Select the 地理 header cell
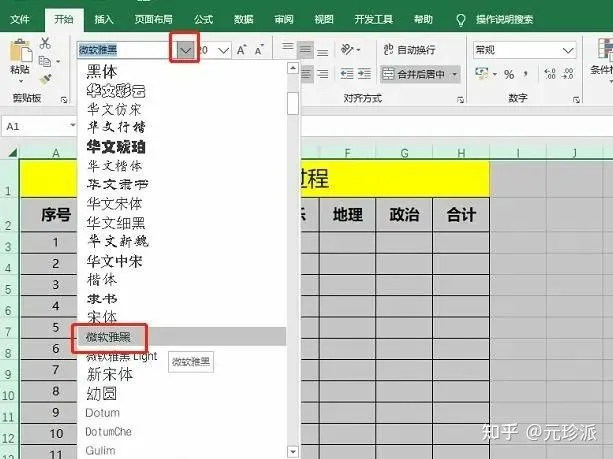This screenshot has width=613, height=459. click(x=347, y=213)
